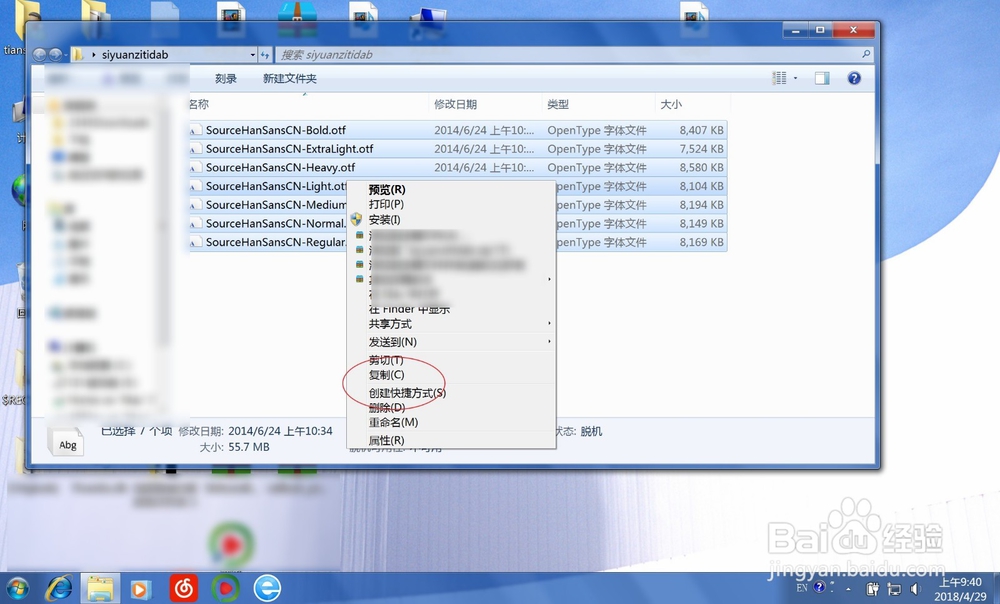1000x604 pixels.
Task: Click the 新建文件夹 toolbar button
Action: tap(290, 78)
